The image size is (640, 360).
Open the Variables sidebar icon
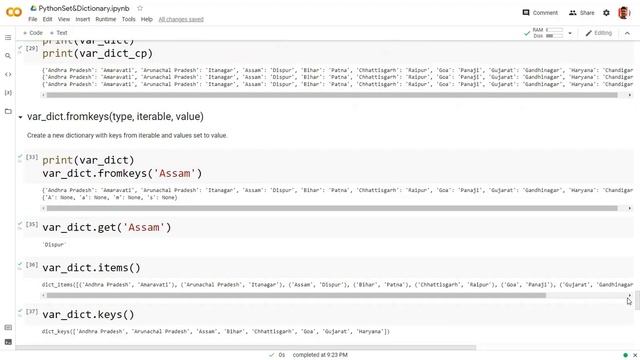coord(8,93)
